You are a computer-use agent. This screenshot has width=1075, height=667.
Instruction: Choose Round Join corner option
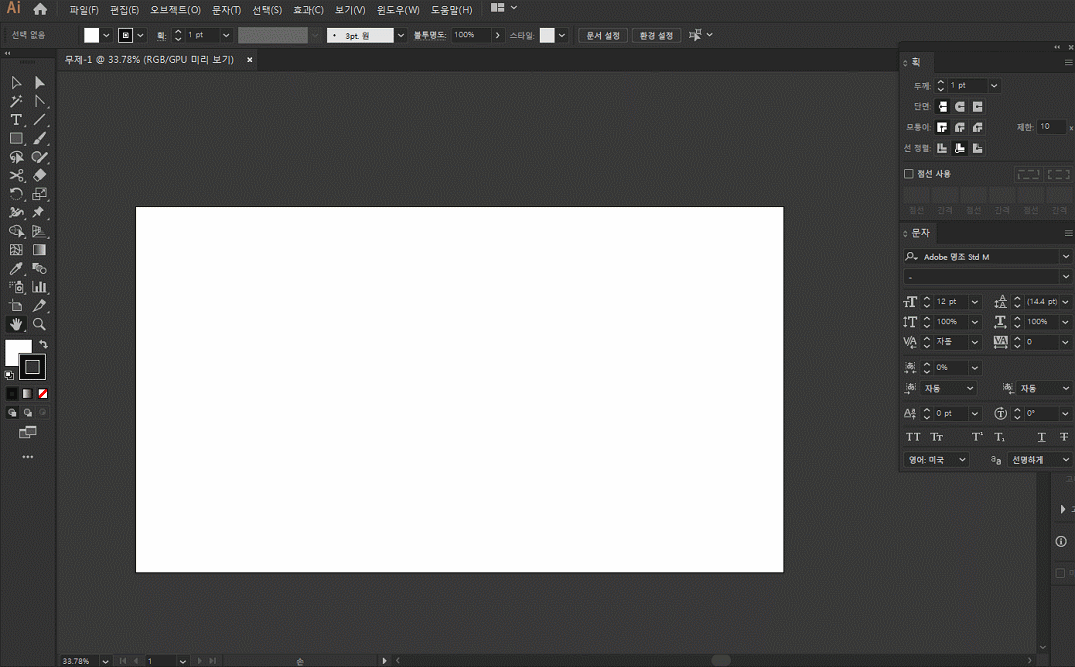coord(960,127)
